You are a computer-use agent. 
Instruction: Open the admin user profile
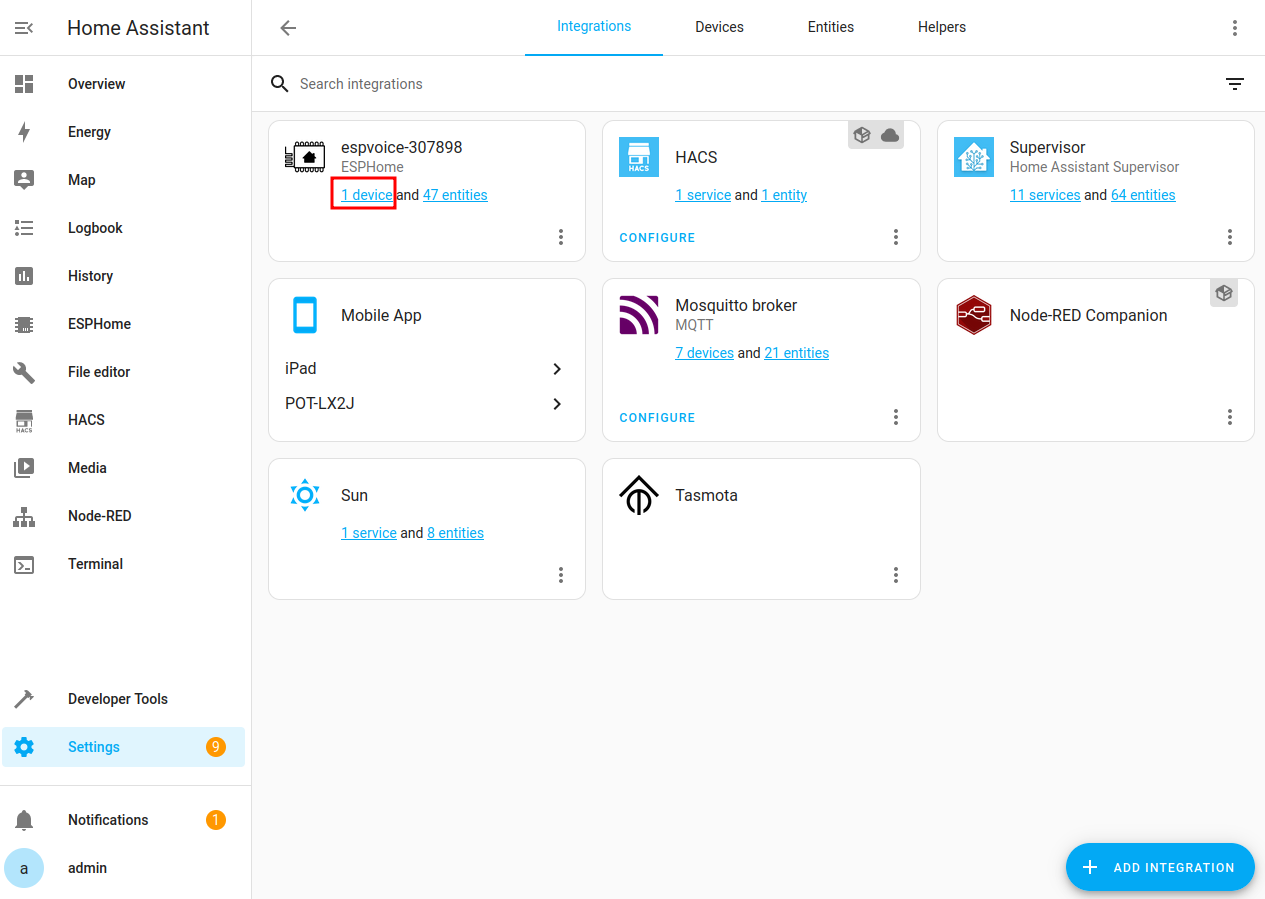[x=123, y=868]
